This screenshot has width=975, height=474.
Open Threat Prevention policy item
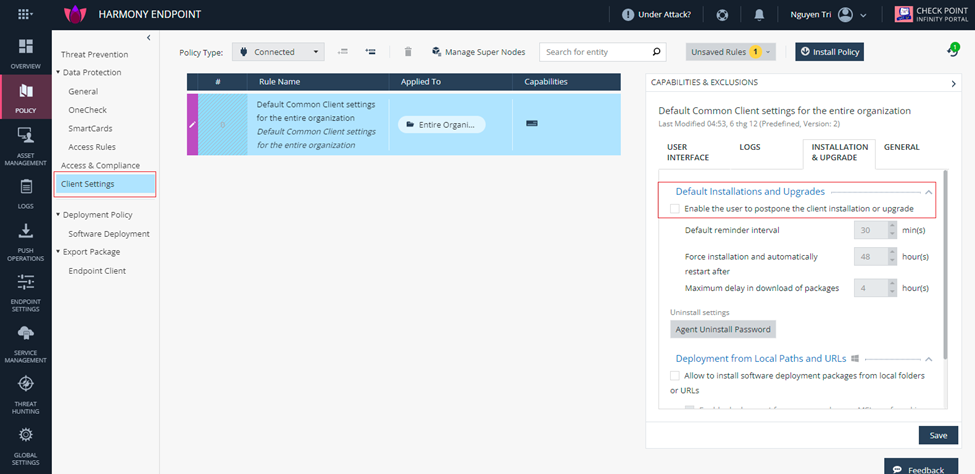click(x=95, y=55)
